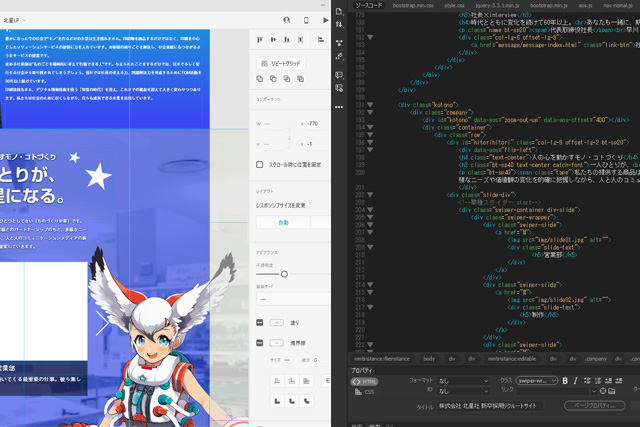This screenshot has height=427, width=640.
Task: Insert ordered list in Properties panel
Action: point(598,380)
